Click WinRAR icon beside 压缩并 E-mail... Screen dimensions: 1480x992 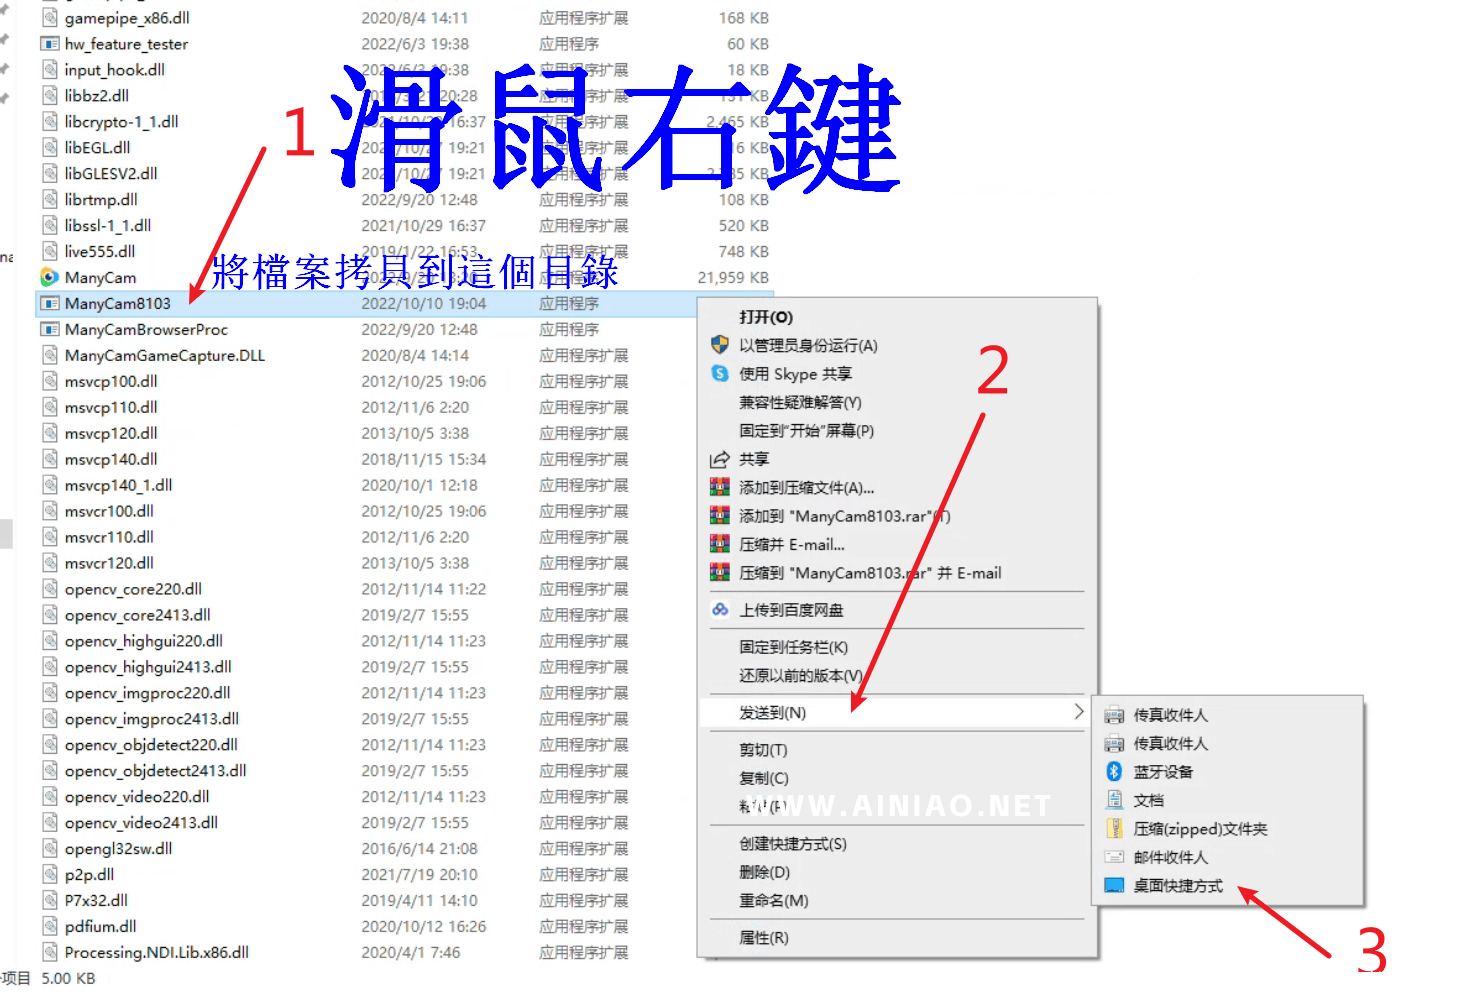pyautogui.click(x=720, y=544)
